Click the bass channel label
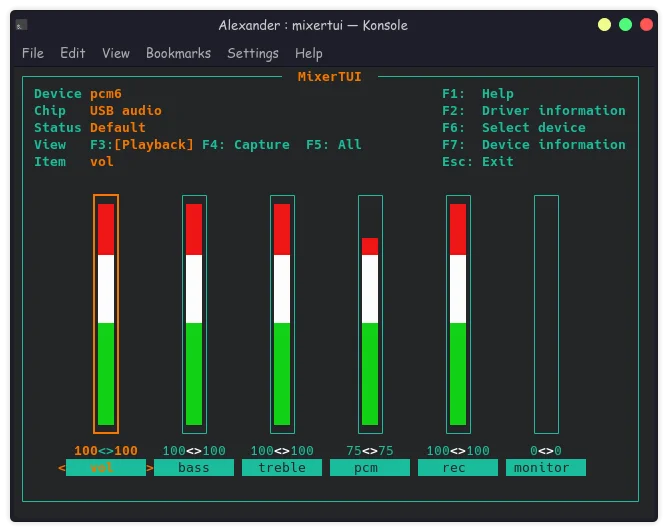668x532 pixels. [x=194, y=467]
